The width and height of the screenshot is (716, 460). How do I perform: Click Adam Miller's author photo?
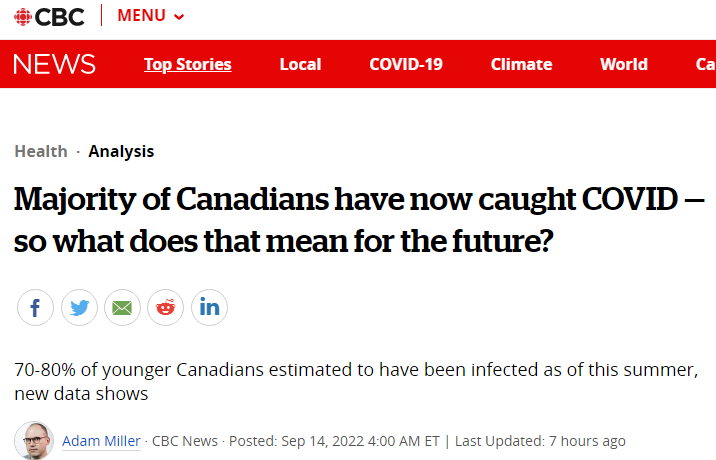tap(34, 440)
